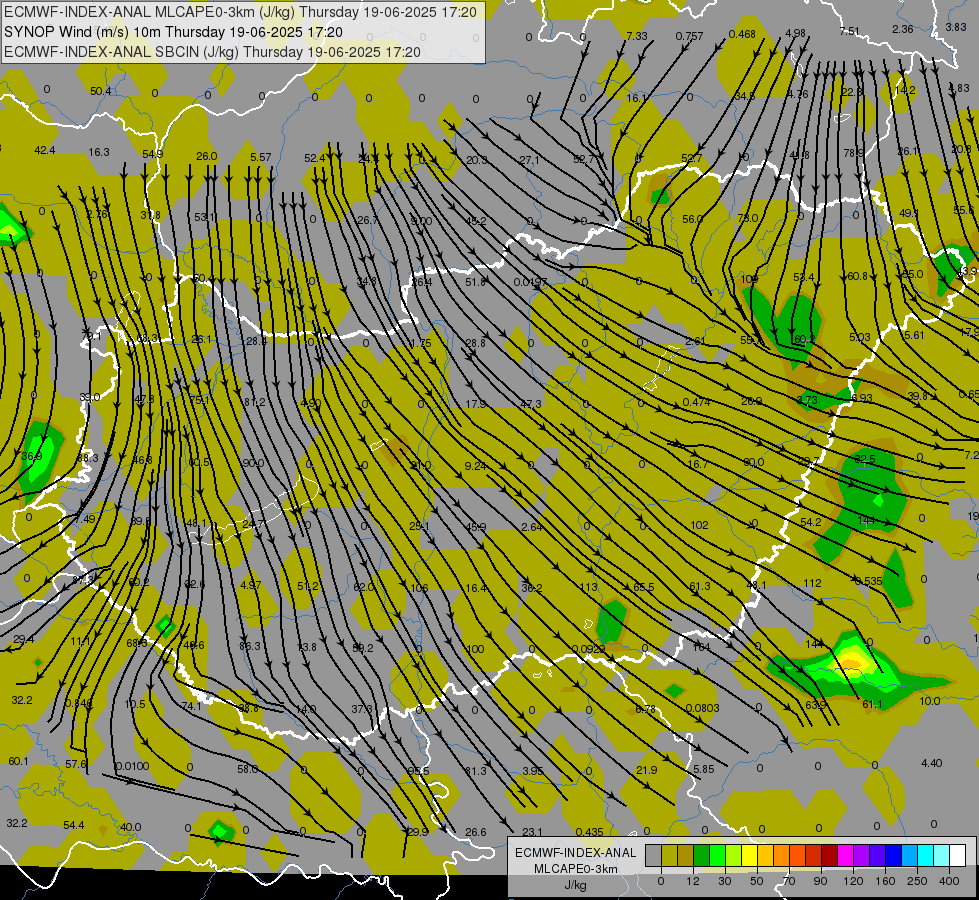The height and width of the screenshot is (900, 979).
Task: Select the value '10.0'
Action: click(x=930, y=701)
